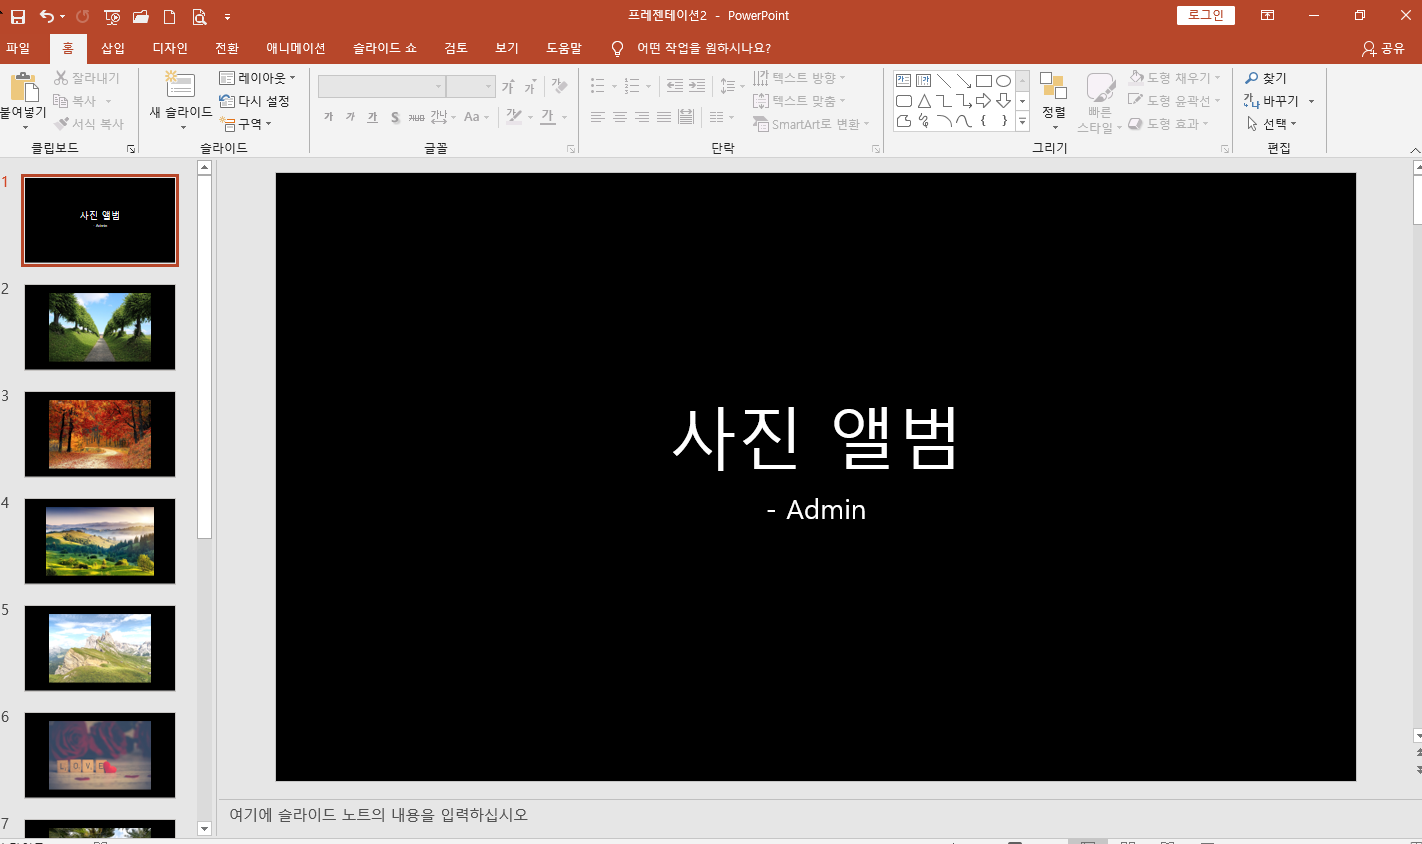Screen dimensions: 1422x844
Task: Collapse the ribbon with the chevron
Action: pos(1415,150)
